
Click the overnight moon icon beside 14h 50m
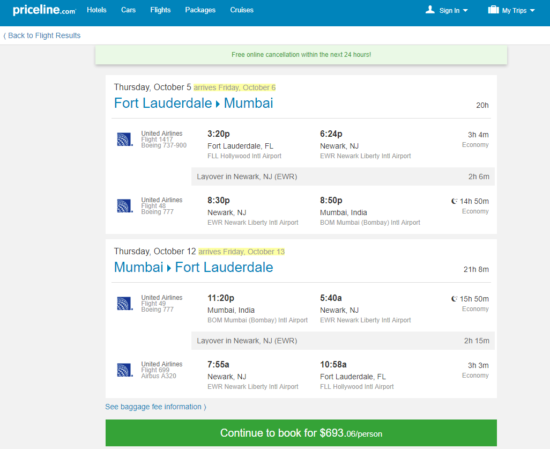454,201
